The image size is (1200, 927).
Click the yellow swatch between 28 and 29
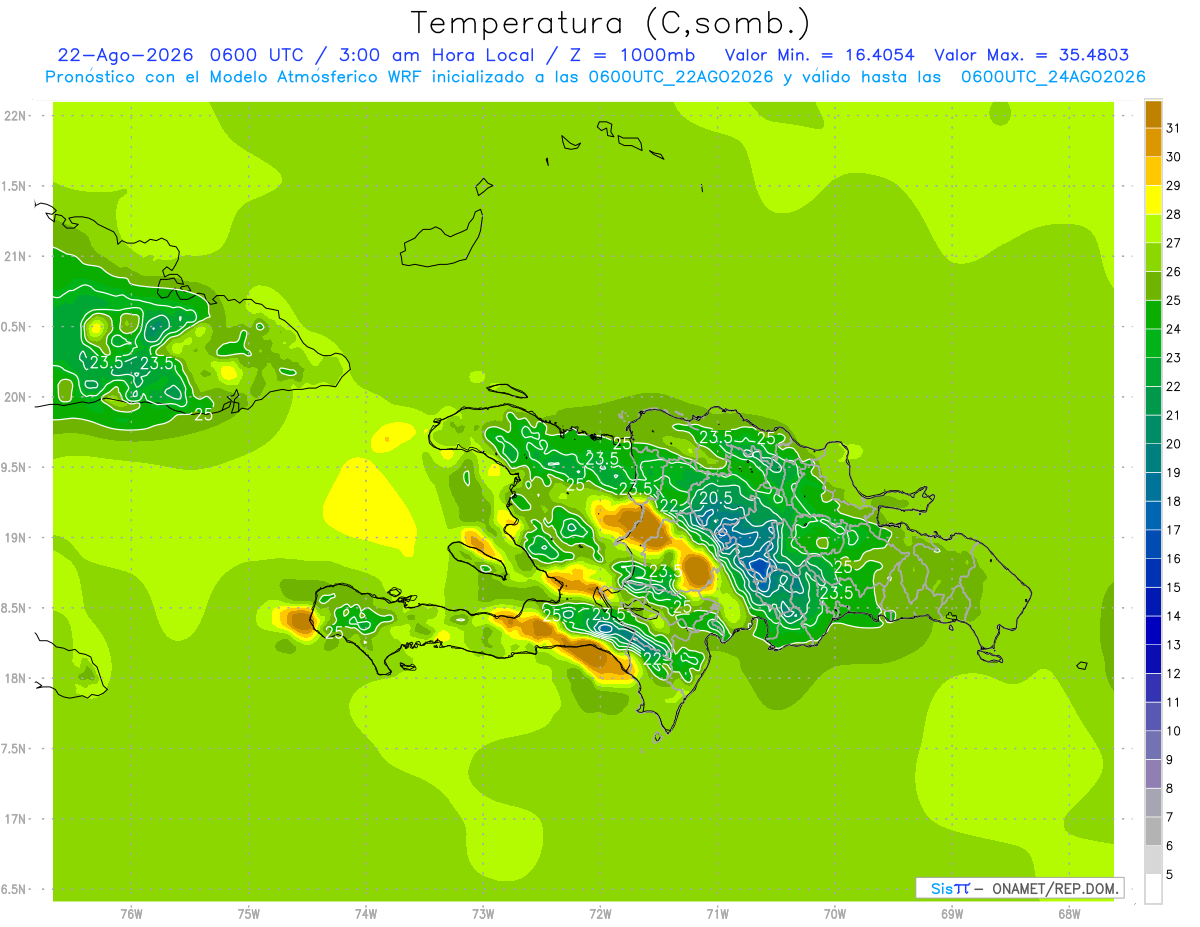1153,200
